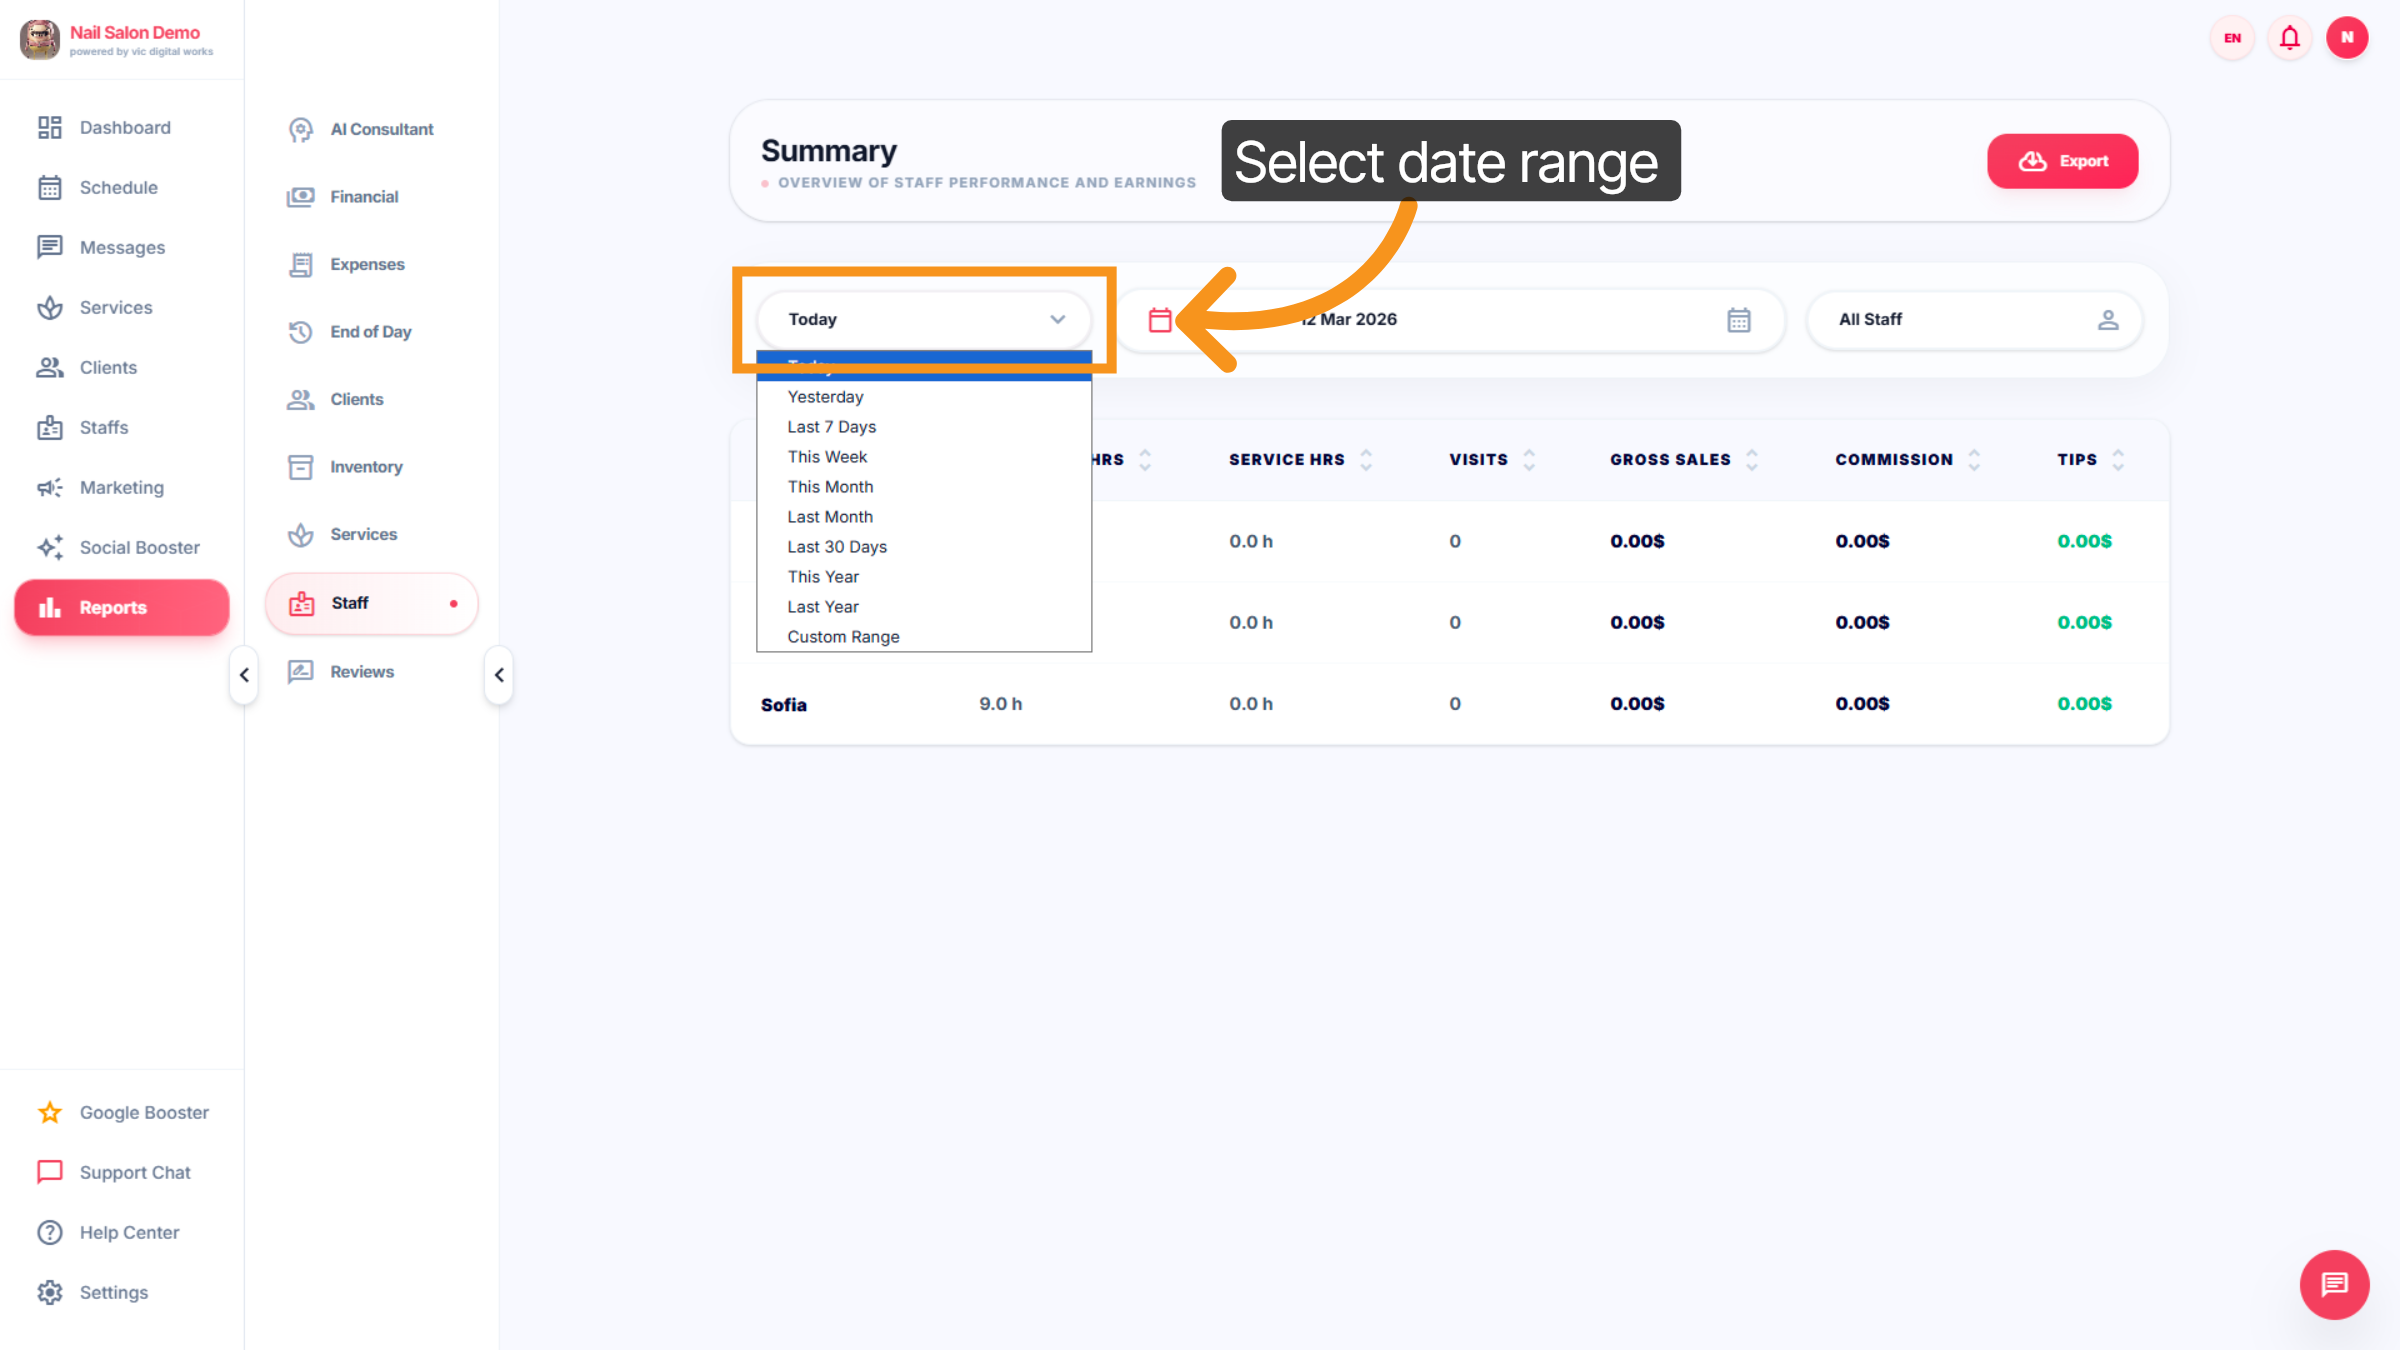The height and width of the screenshot is (1350, 2400).
Task: Switch to the Staff report tab
Action: pos(348,603)
